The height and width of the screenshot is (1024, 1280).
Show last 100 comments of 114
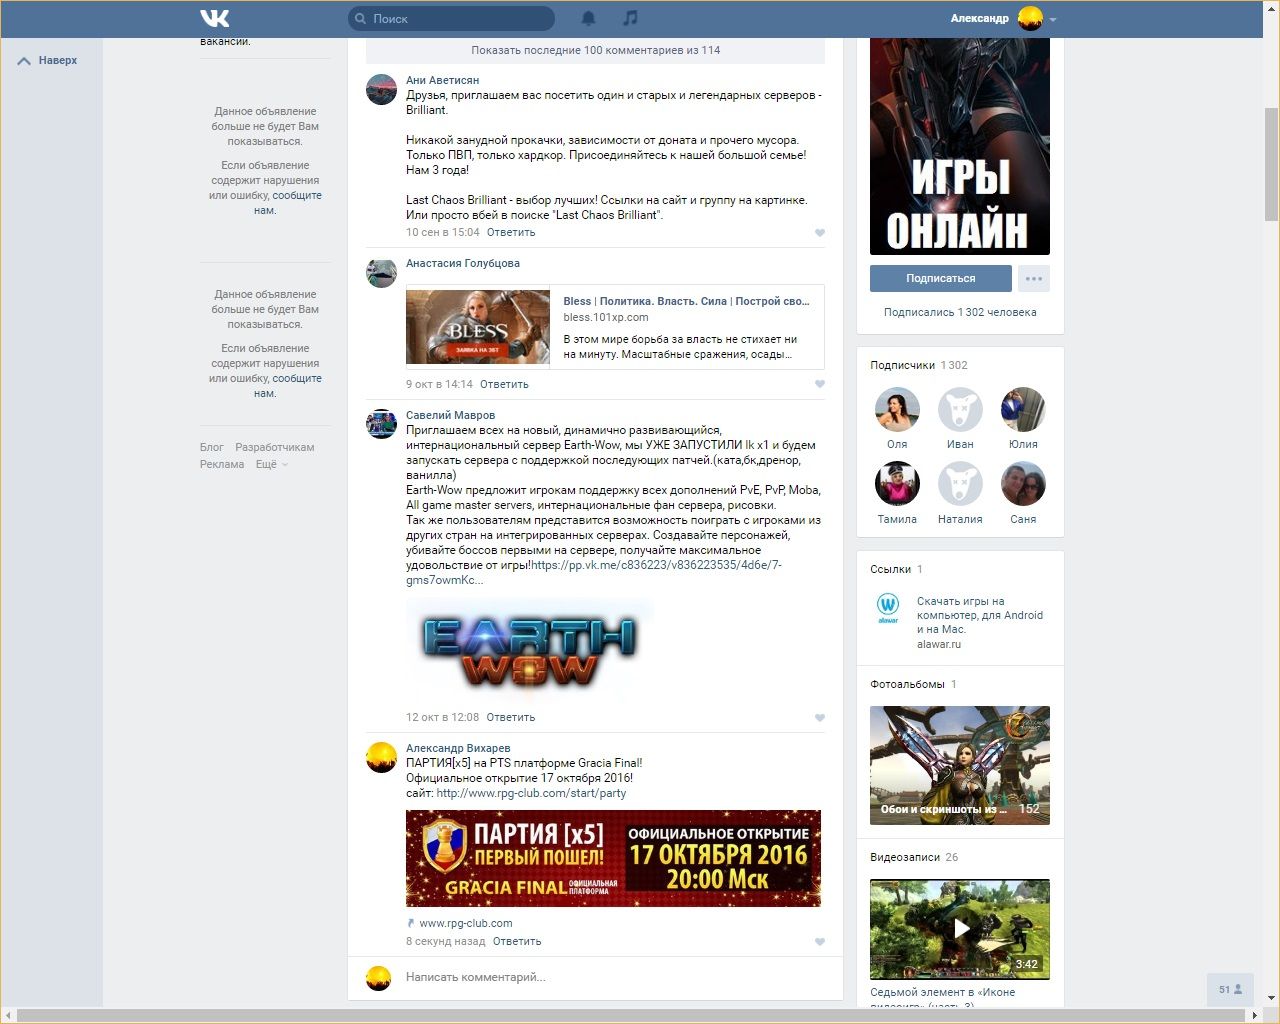[596, 50]
